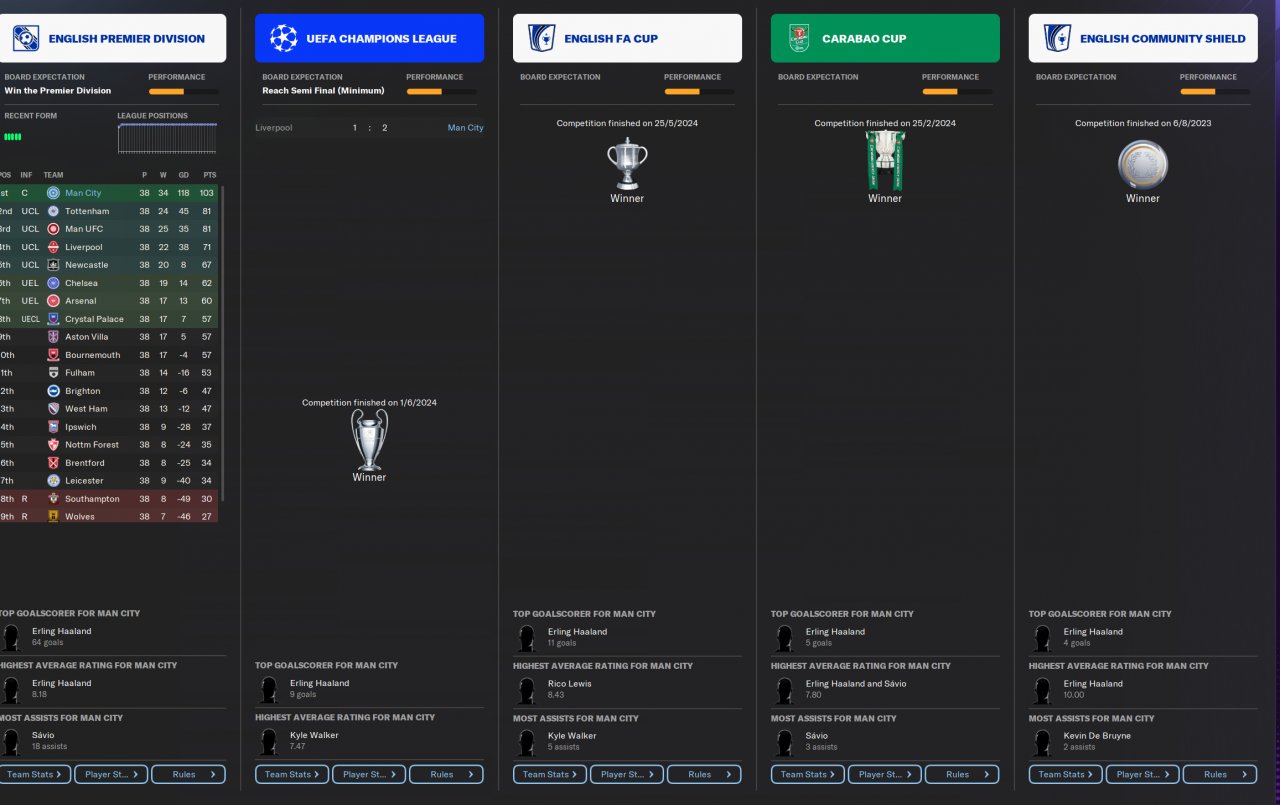
Task: Click the Liverpool row in league table
Action: 109,247
